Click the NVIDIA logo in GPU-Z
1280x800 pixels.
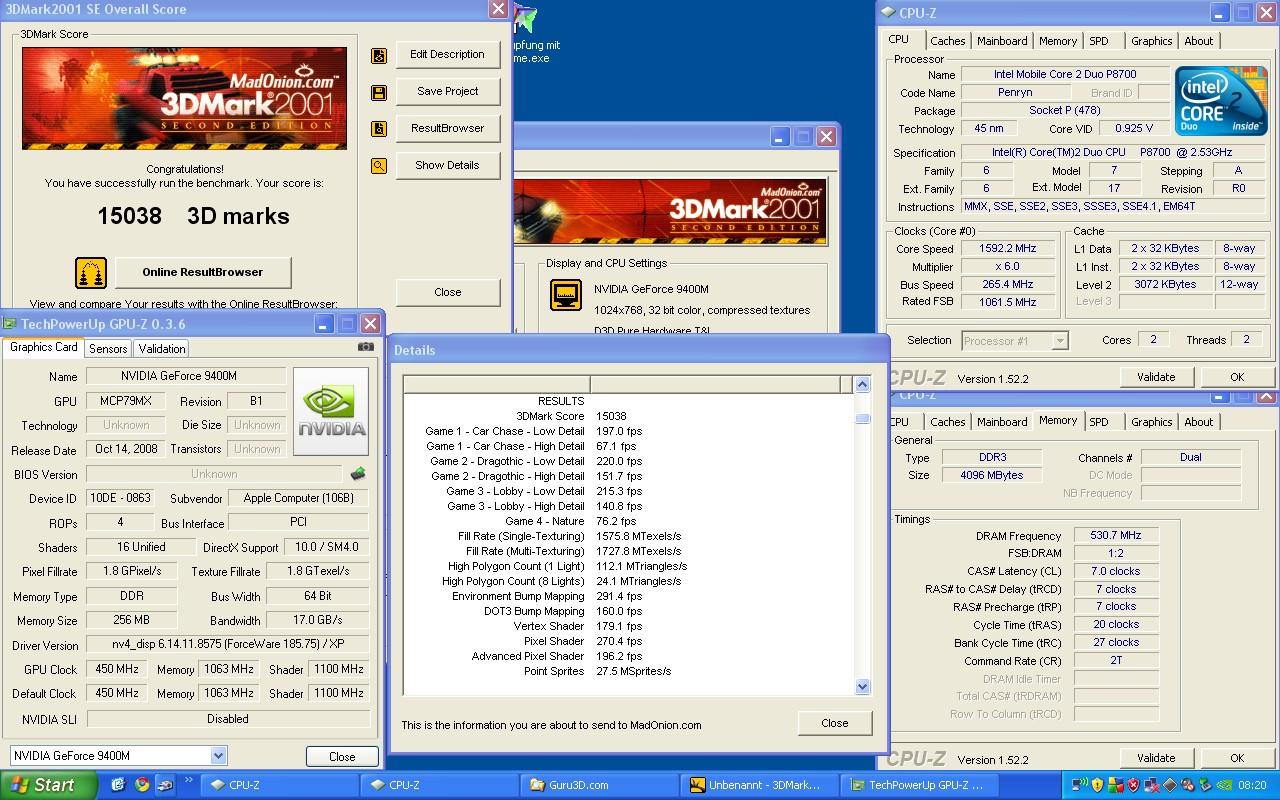331,411
